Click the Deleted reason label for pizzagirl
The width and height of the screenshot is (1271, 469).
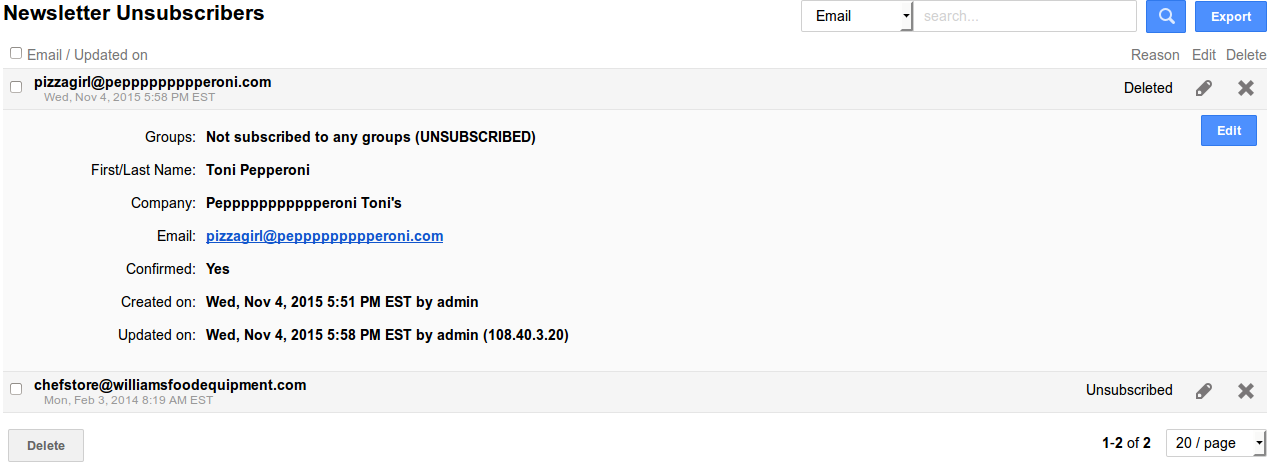(x=1148, y=88)
